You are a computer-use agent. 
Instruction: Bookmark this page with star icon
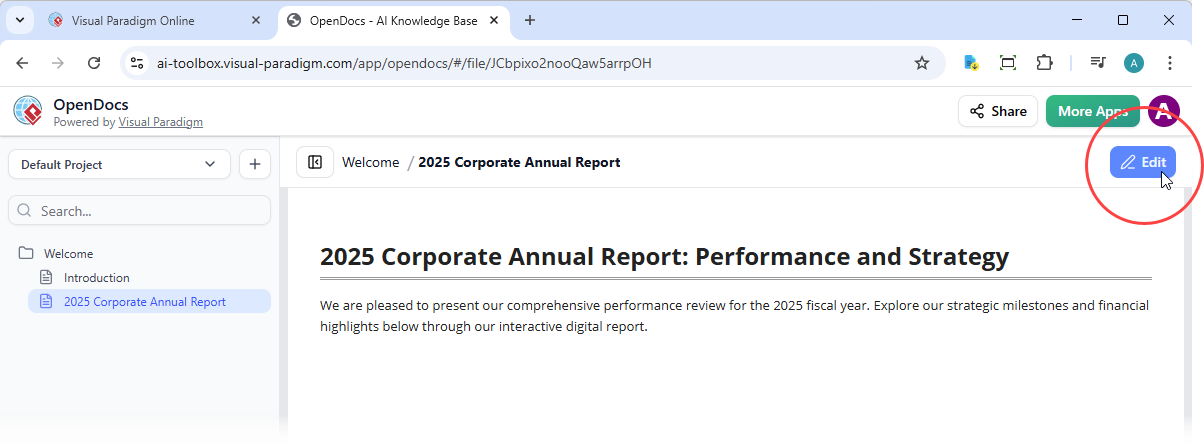(921, 63)
